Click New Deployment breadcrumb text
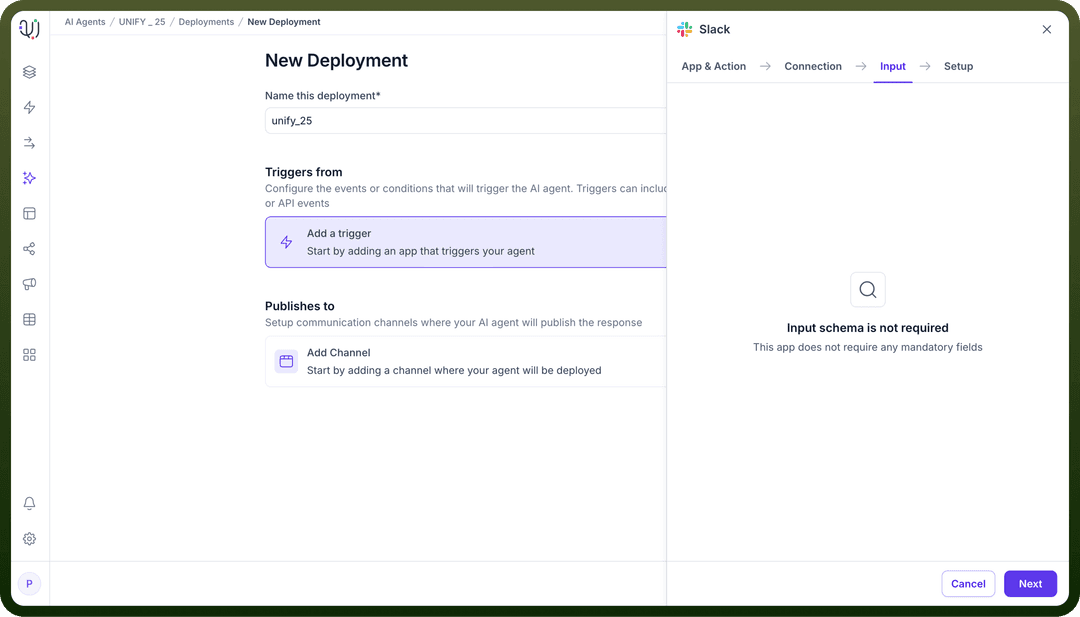This screenshot has width=1080, height=617. click(x=284, y=22)
